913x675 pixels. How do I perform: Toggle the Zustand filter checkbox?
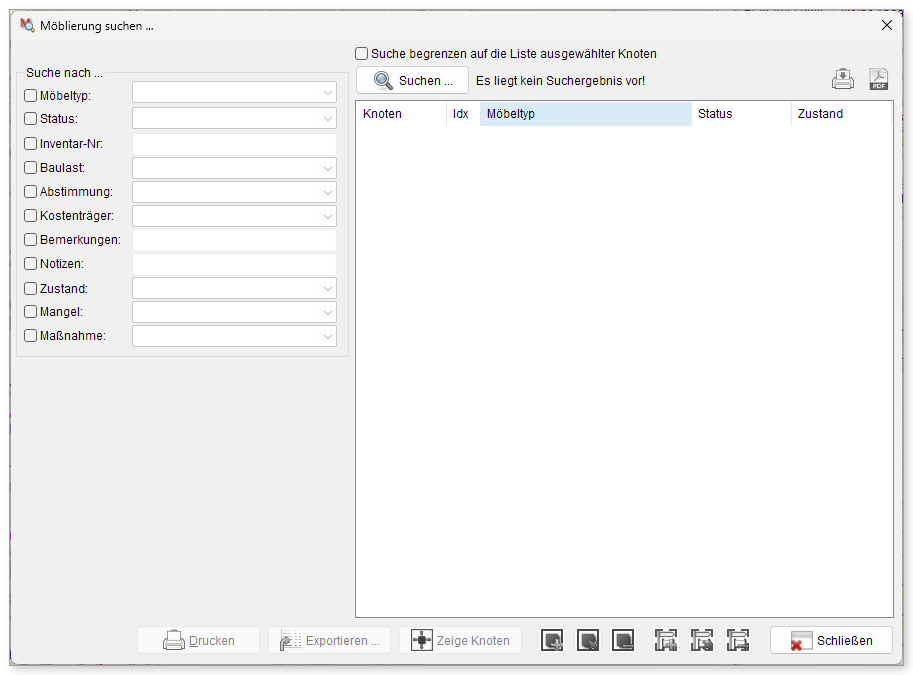(30, 288)
